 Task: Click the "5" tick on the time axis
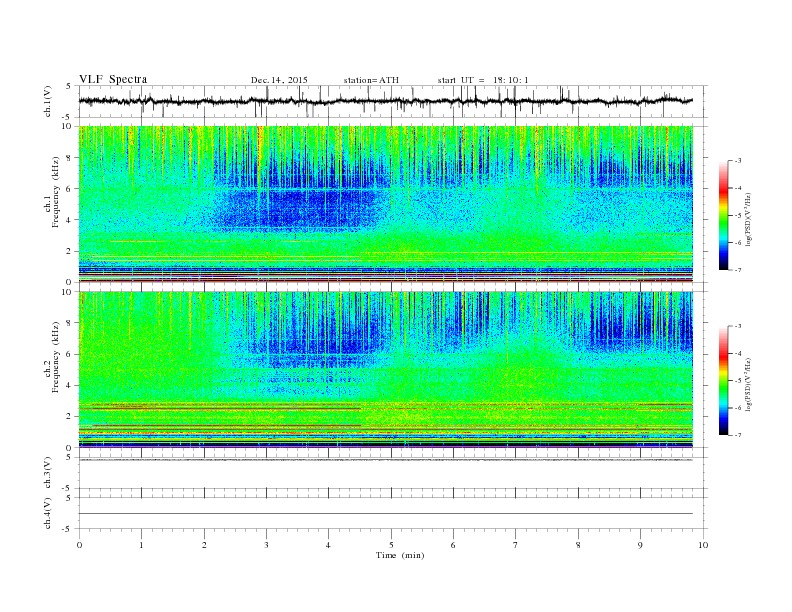pyautogui.click(x=391, y=545)
